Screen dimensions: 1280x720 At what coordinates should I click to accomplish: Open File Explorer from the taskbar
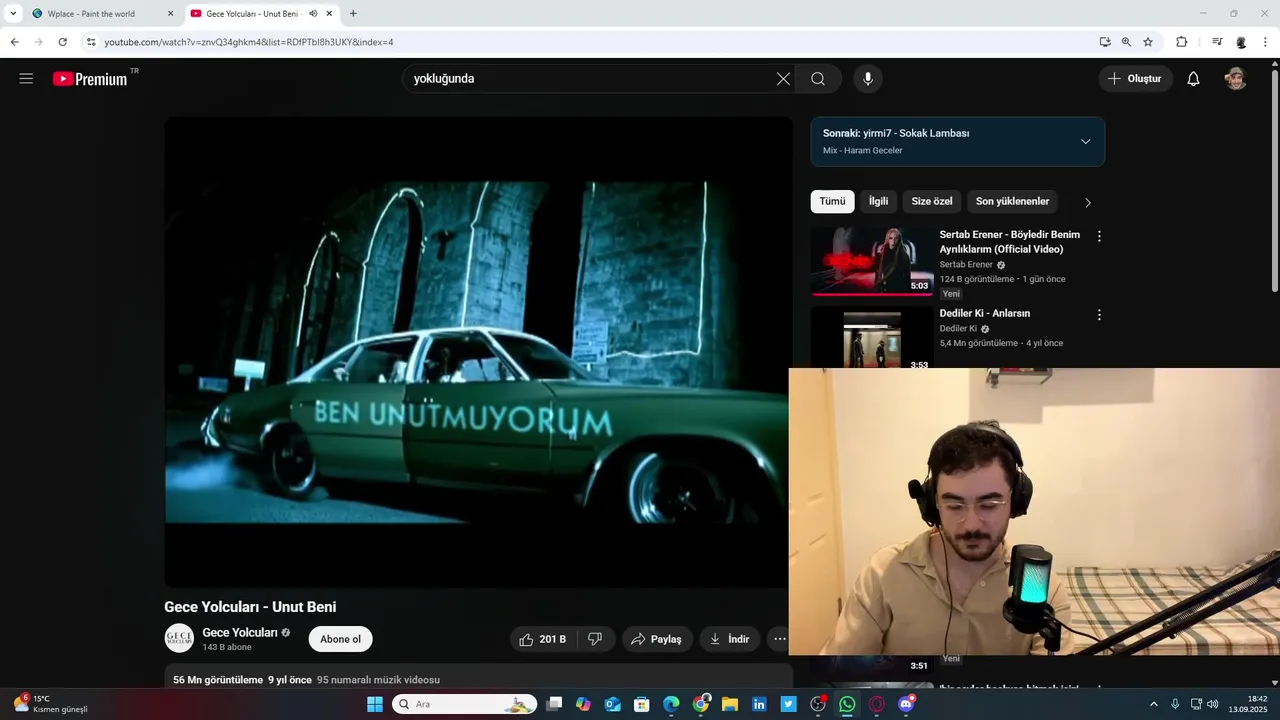point(730,704)
